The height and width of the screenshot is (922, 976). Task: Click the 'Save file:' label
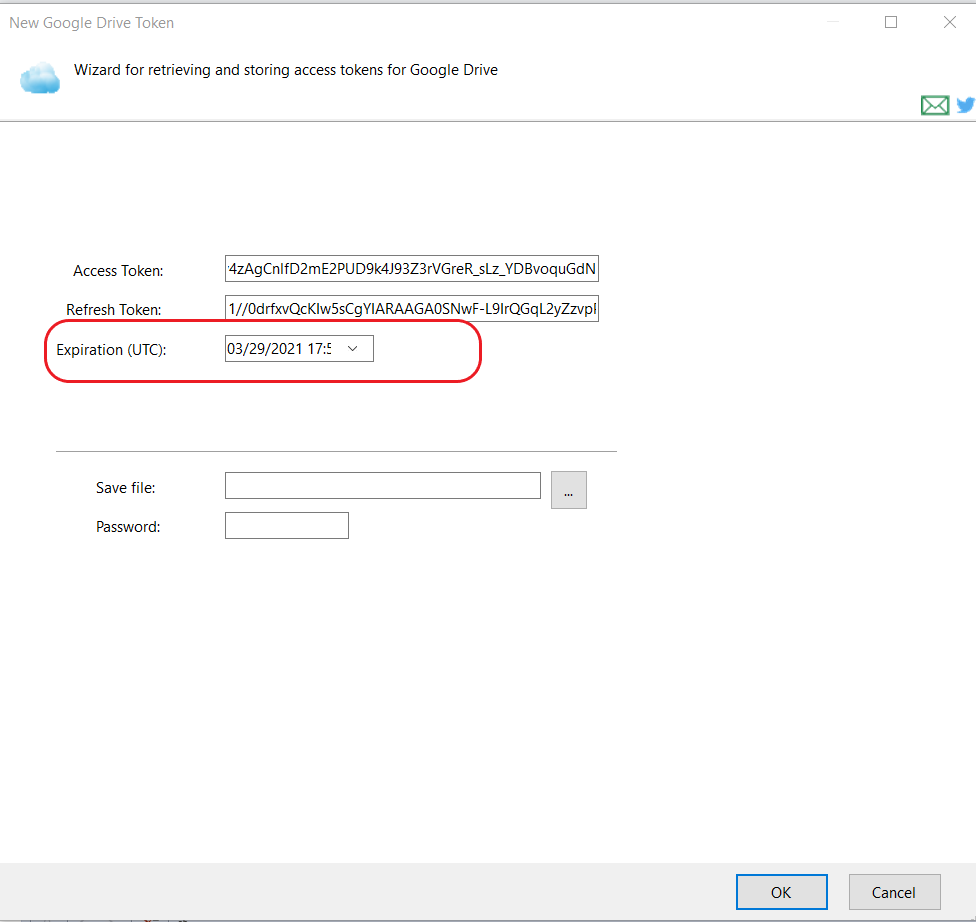[126, 487]
